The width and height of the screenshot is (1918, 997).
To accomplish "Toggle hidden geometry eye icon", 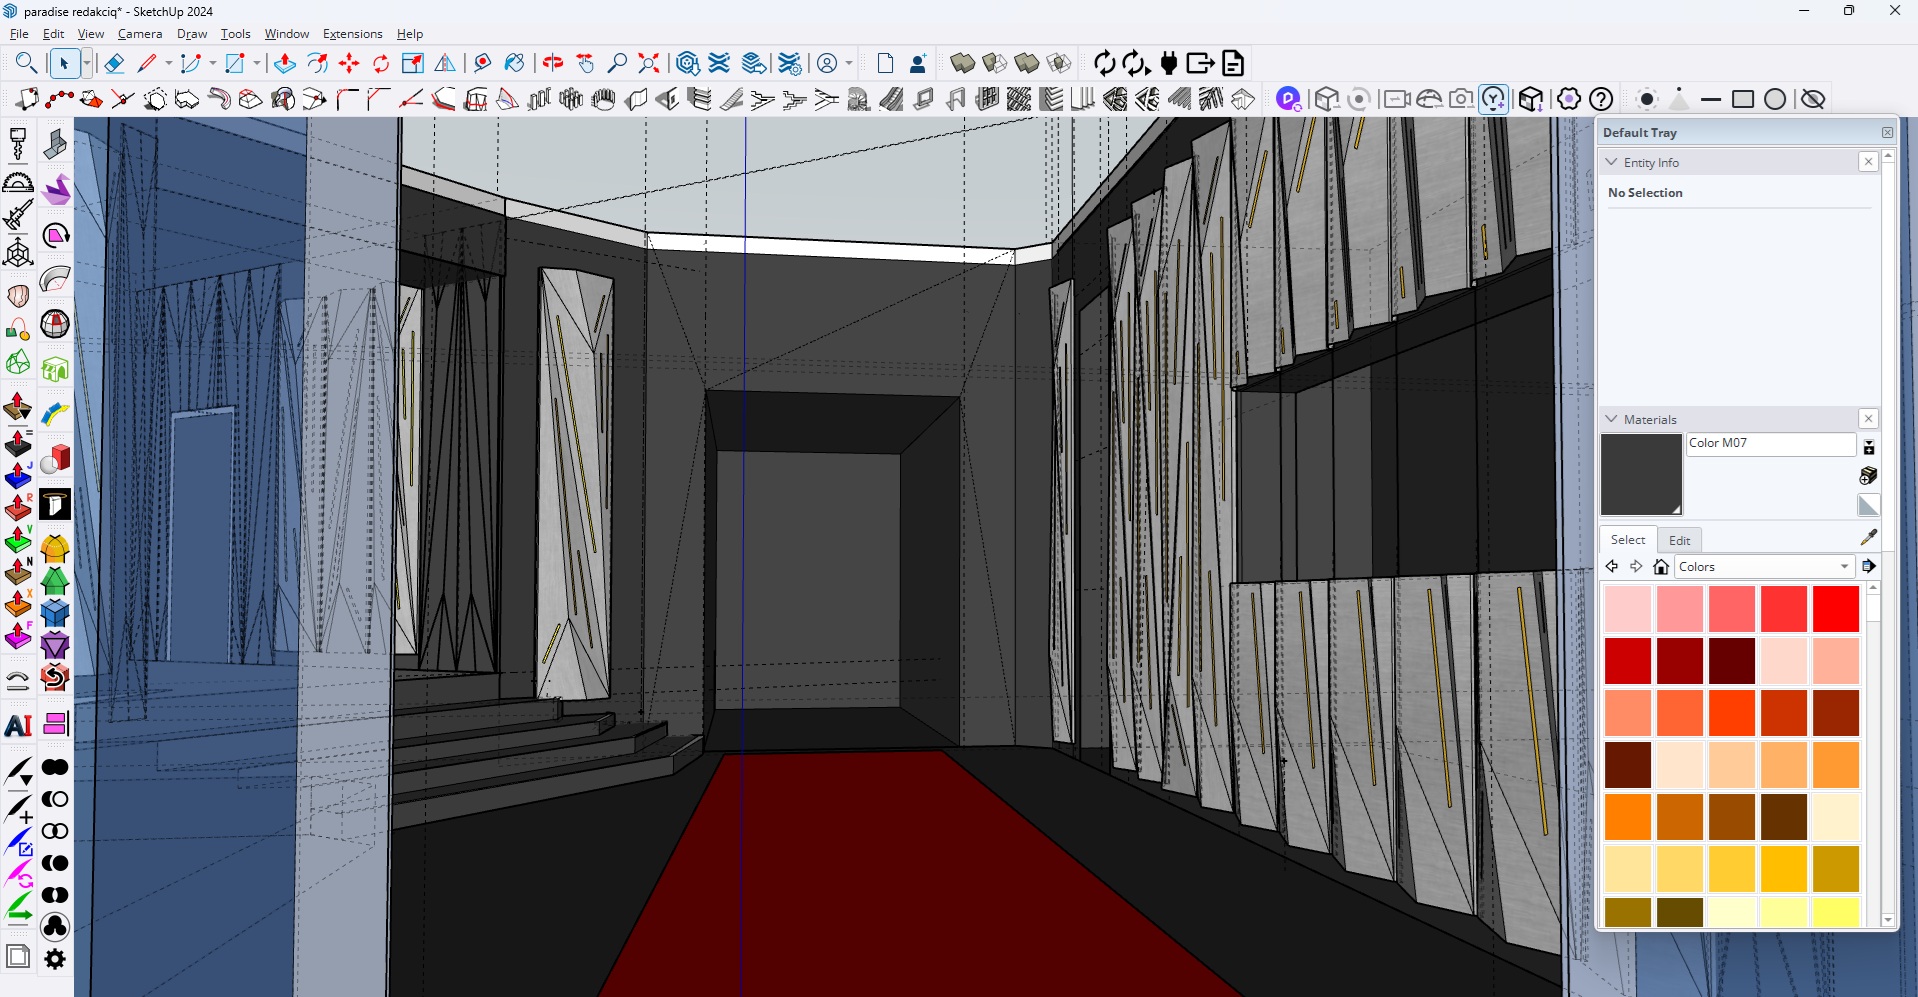I will tap(1812, 99).
